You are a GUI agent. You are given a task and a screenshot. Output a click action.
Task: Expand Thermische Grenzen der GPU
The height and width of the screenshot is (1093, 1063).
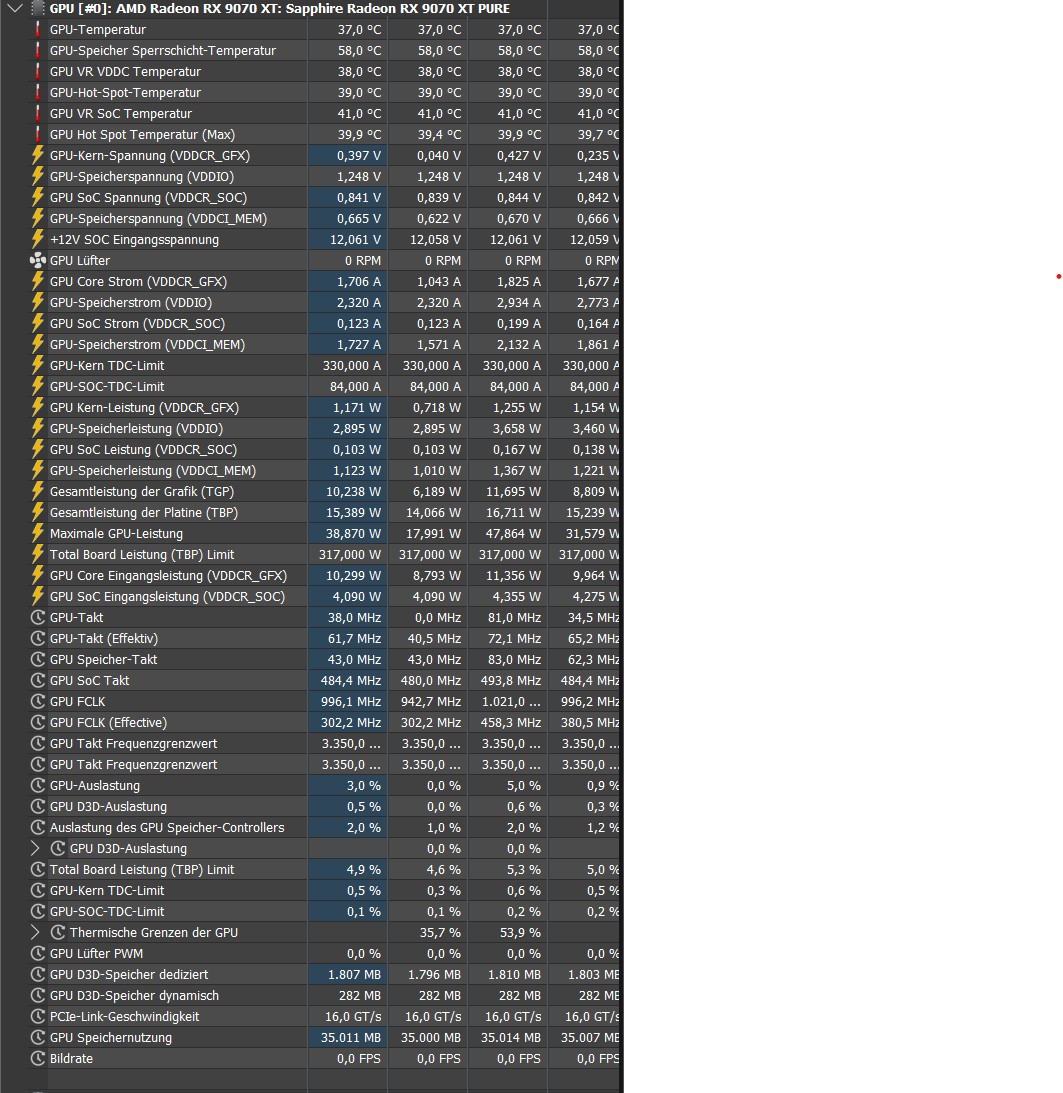(x=36, y=933)
